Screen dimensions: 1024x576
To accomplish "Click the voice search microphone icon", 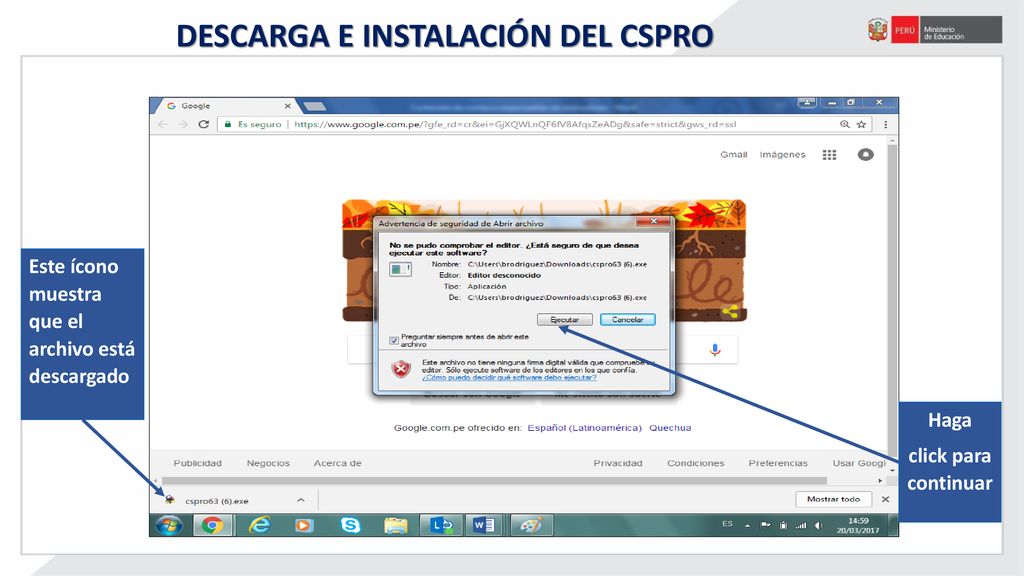I will [715, 350].
